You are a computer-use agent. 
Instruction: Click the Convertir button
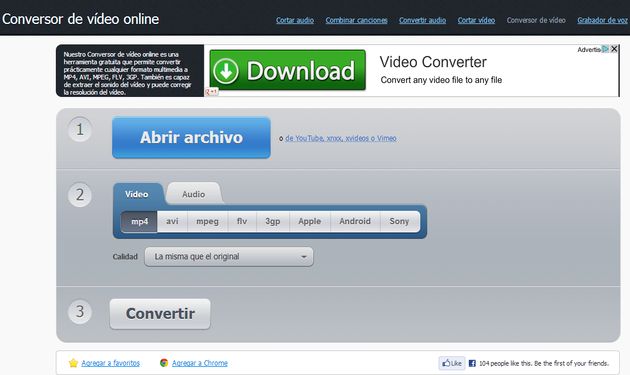[x=160, y=314]
